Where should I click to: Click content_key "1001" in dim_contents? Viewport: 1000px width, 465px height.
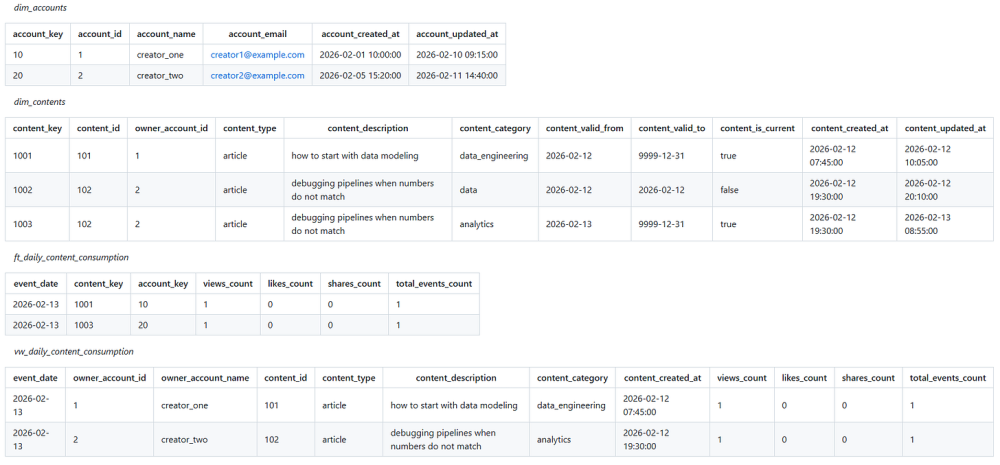click(x=23, y=155)
